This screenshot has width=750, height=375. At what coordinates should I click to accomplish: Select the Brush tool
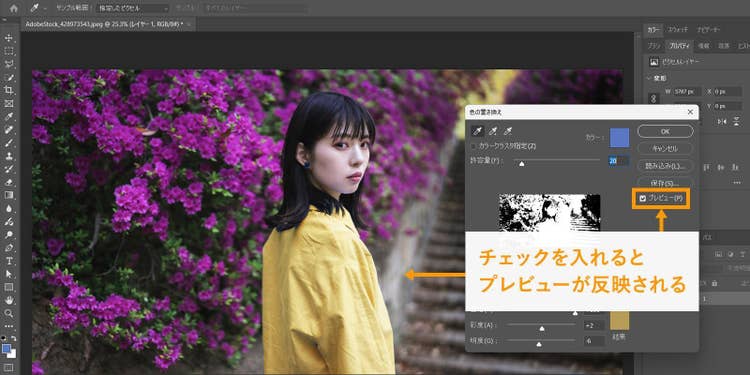point(9,143)
